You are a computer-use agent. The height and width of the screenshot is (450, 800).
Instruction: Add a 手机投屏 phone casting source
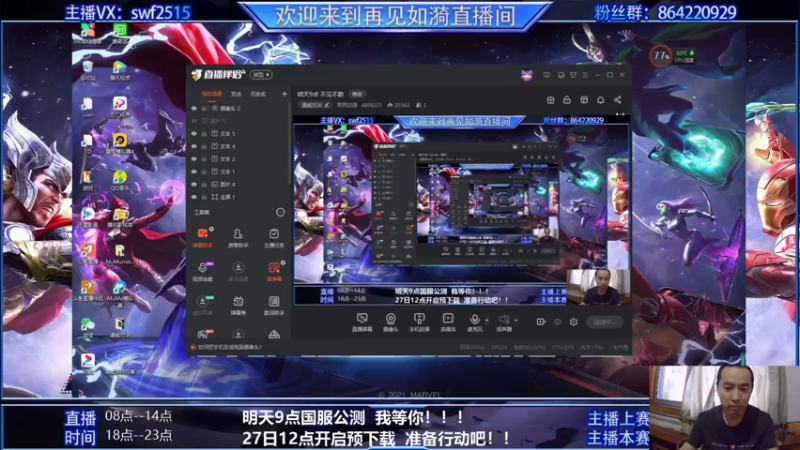(x=419, y=322)
